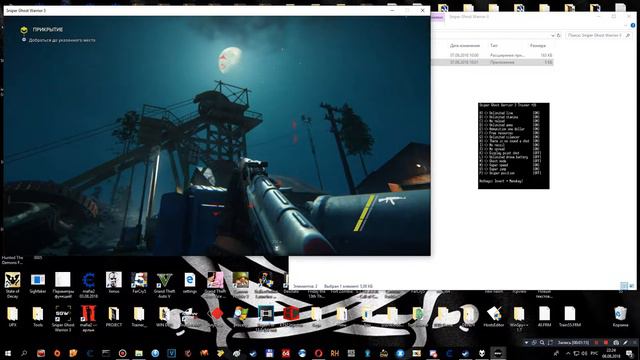Click the pencil draw tool on recording toolbar
640x360 pixels.
click(x=625, y=342)
